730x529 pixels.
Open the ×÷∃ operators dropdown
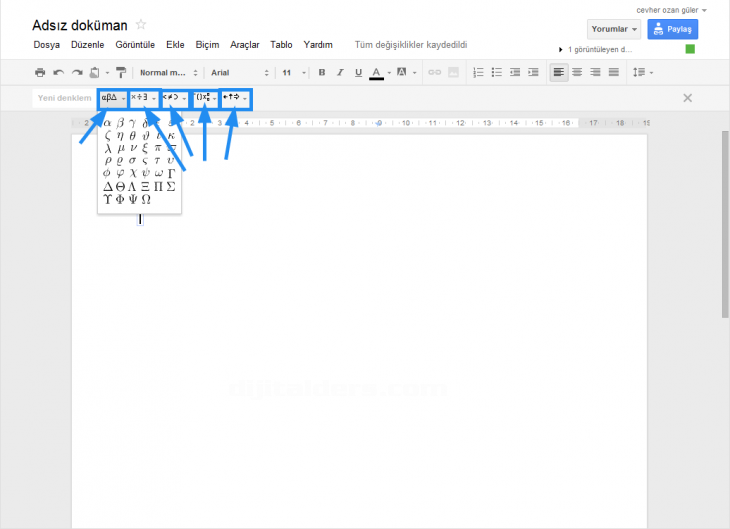click(144, 98)
